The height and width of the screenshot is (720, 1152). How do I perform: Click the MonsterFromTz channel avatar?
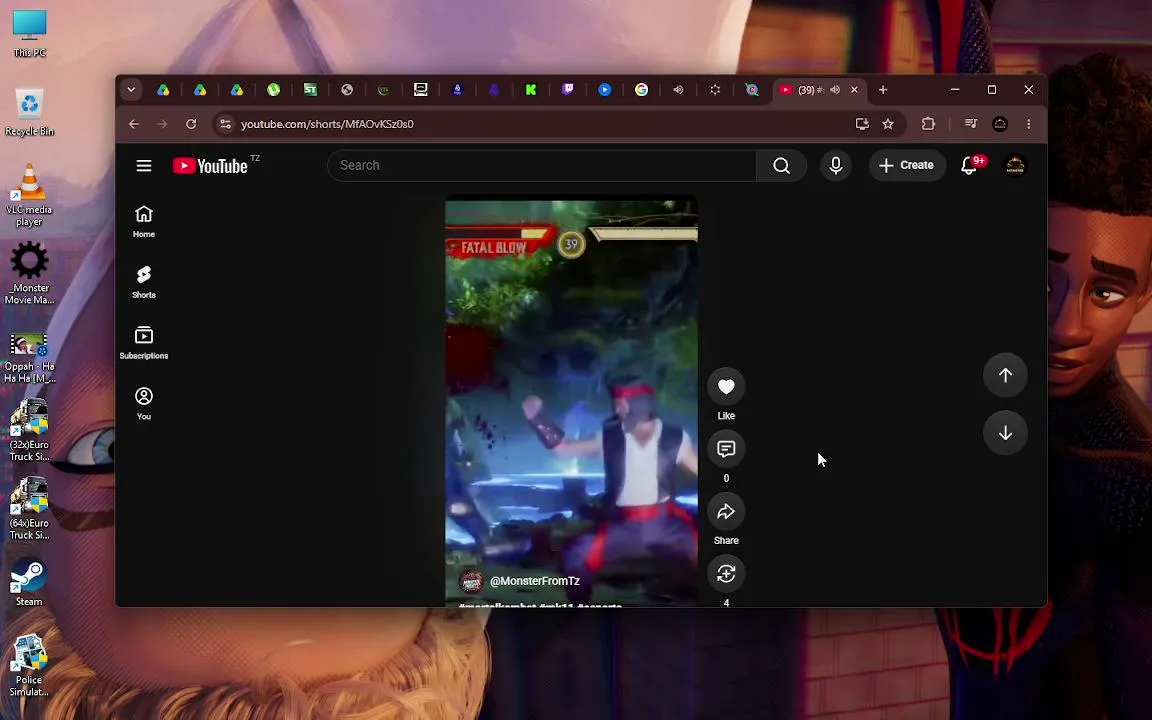(x=471, y=582)
